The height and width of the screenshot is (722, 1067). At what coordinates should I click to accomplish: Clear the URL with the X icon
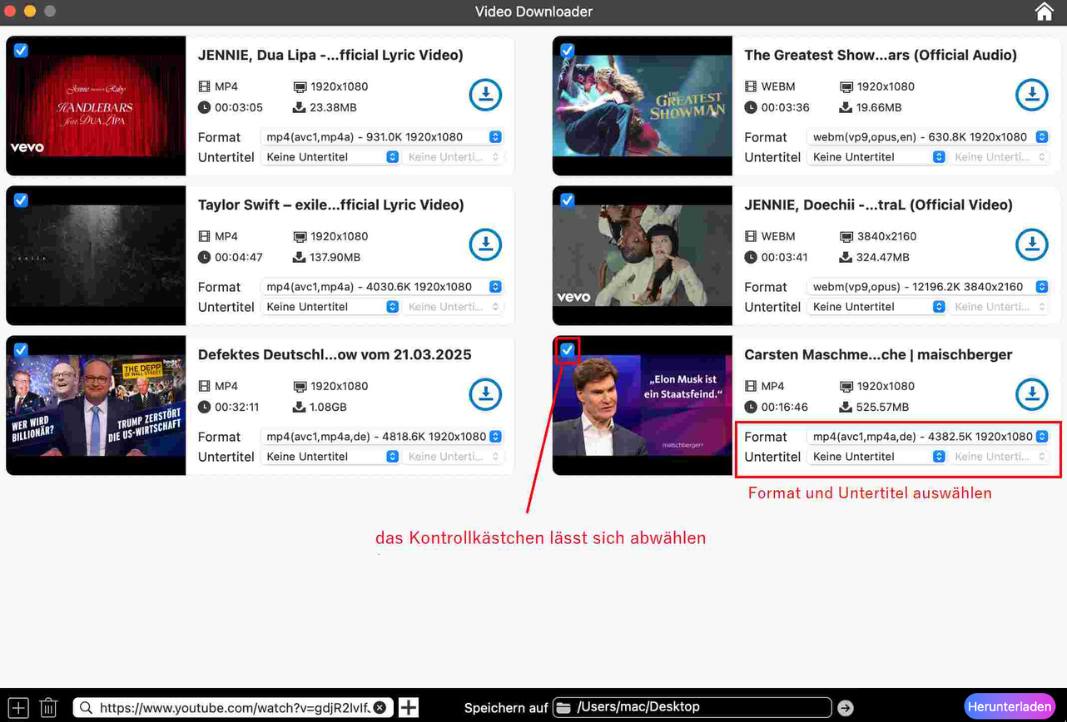coord(380,708)
